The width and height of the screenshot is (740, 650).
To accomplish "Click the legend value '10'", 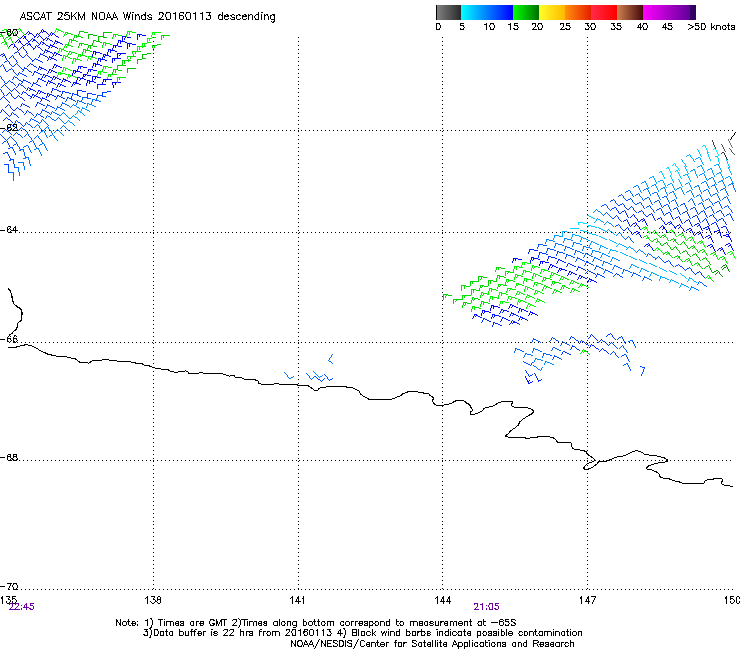I will (x=489, y=27).
